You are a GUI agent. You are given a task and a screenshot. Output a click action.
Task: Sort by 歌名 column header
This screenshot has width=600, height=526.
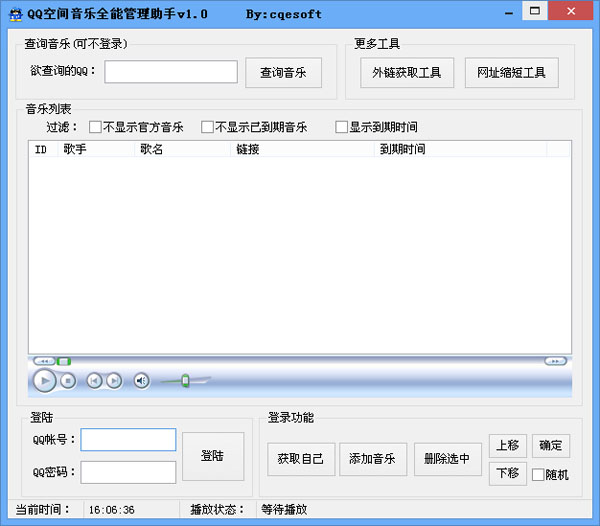pos(182,149)
